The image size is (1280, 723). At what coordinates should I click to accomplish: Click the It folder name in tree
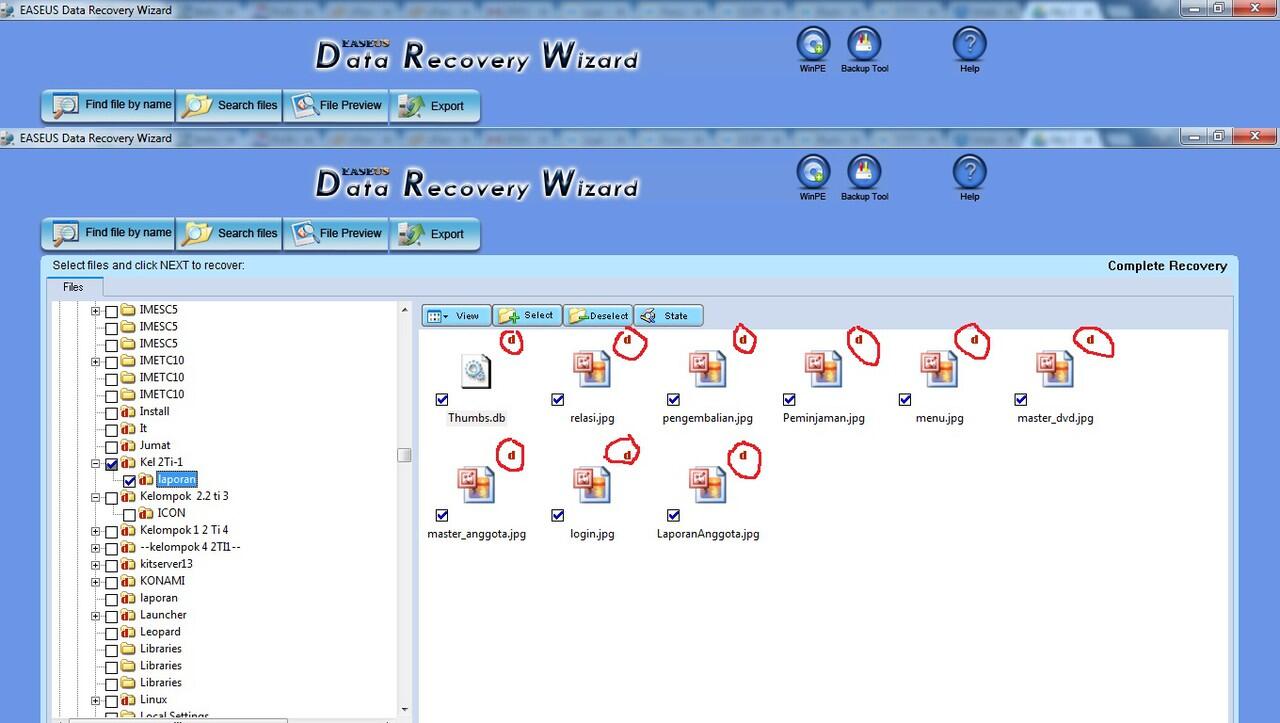point(144,428)
